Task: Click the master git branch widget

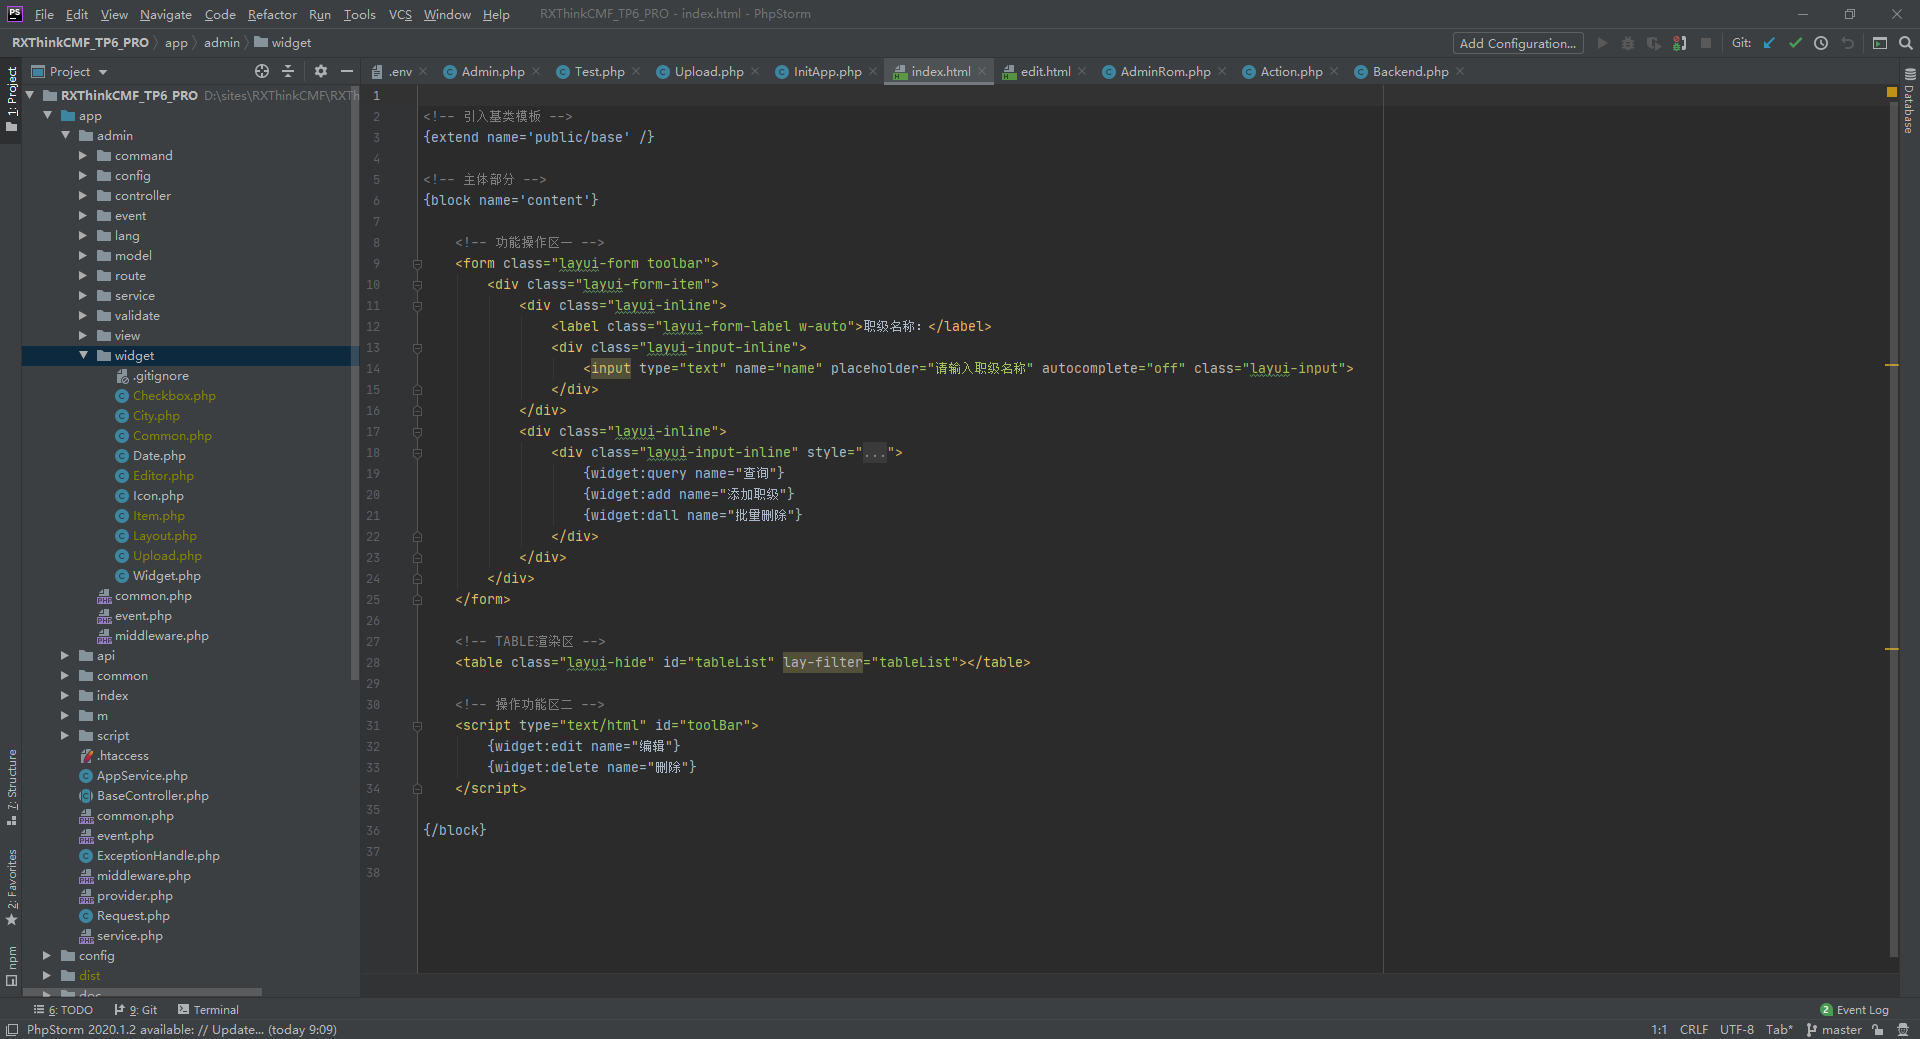Action: point(1834,1029)
